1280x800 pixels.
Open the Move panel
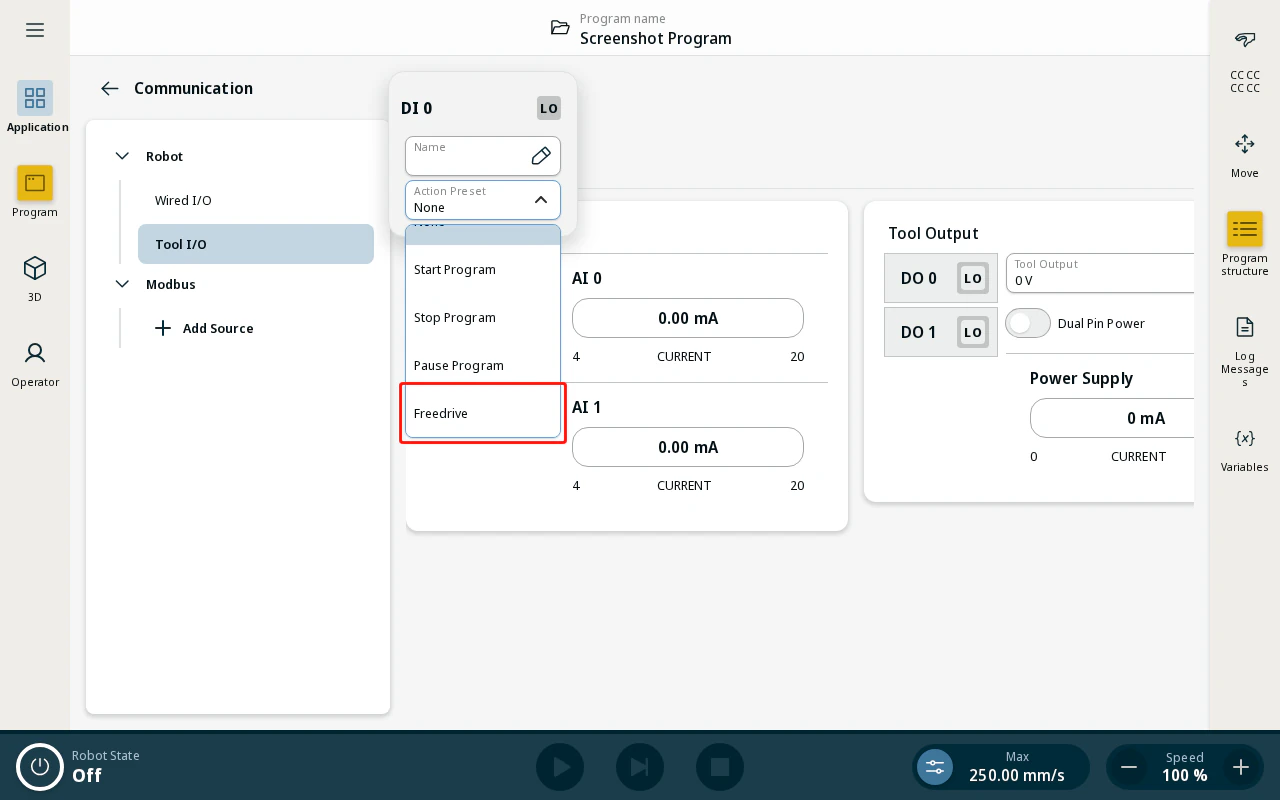coord(1245,155)
